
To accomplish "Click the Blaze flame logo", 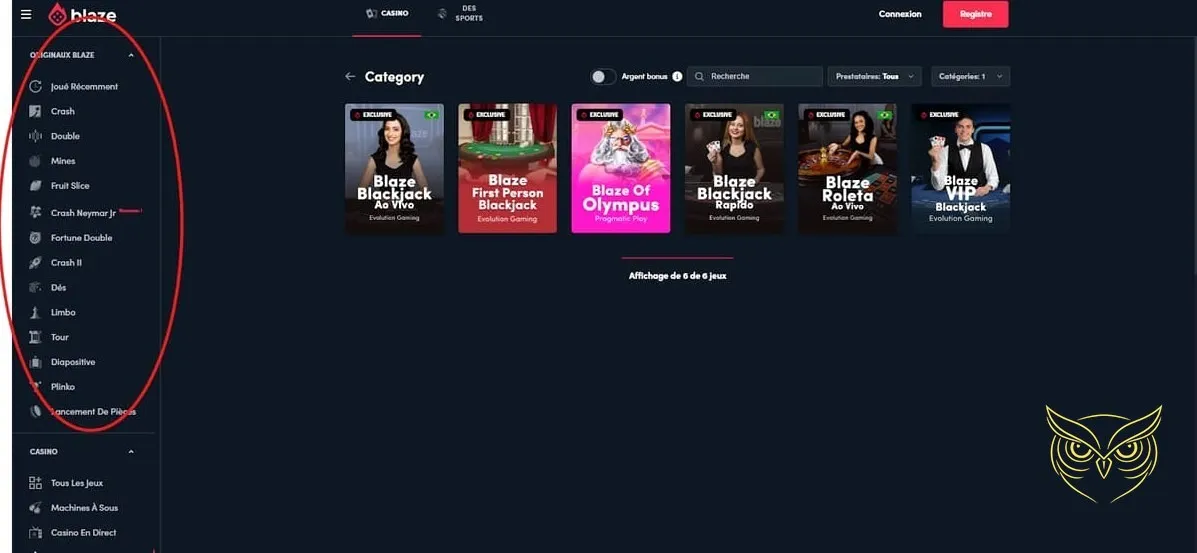I will (x=58, y=15).
